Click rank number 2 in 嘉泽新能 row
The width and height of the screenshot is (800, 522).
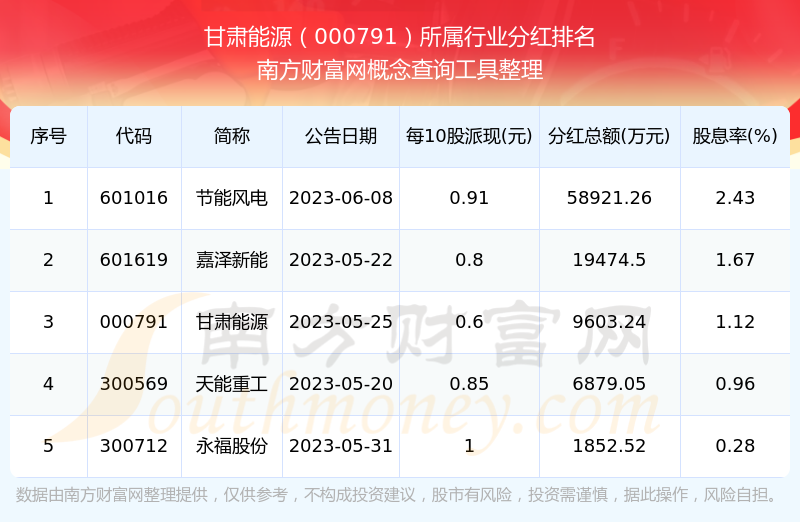pos(48,260)
